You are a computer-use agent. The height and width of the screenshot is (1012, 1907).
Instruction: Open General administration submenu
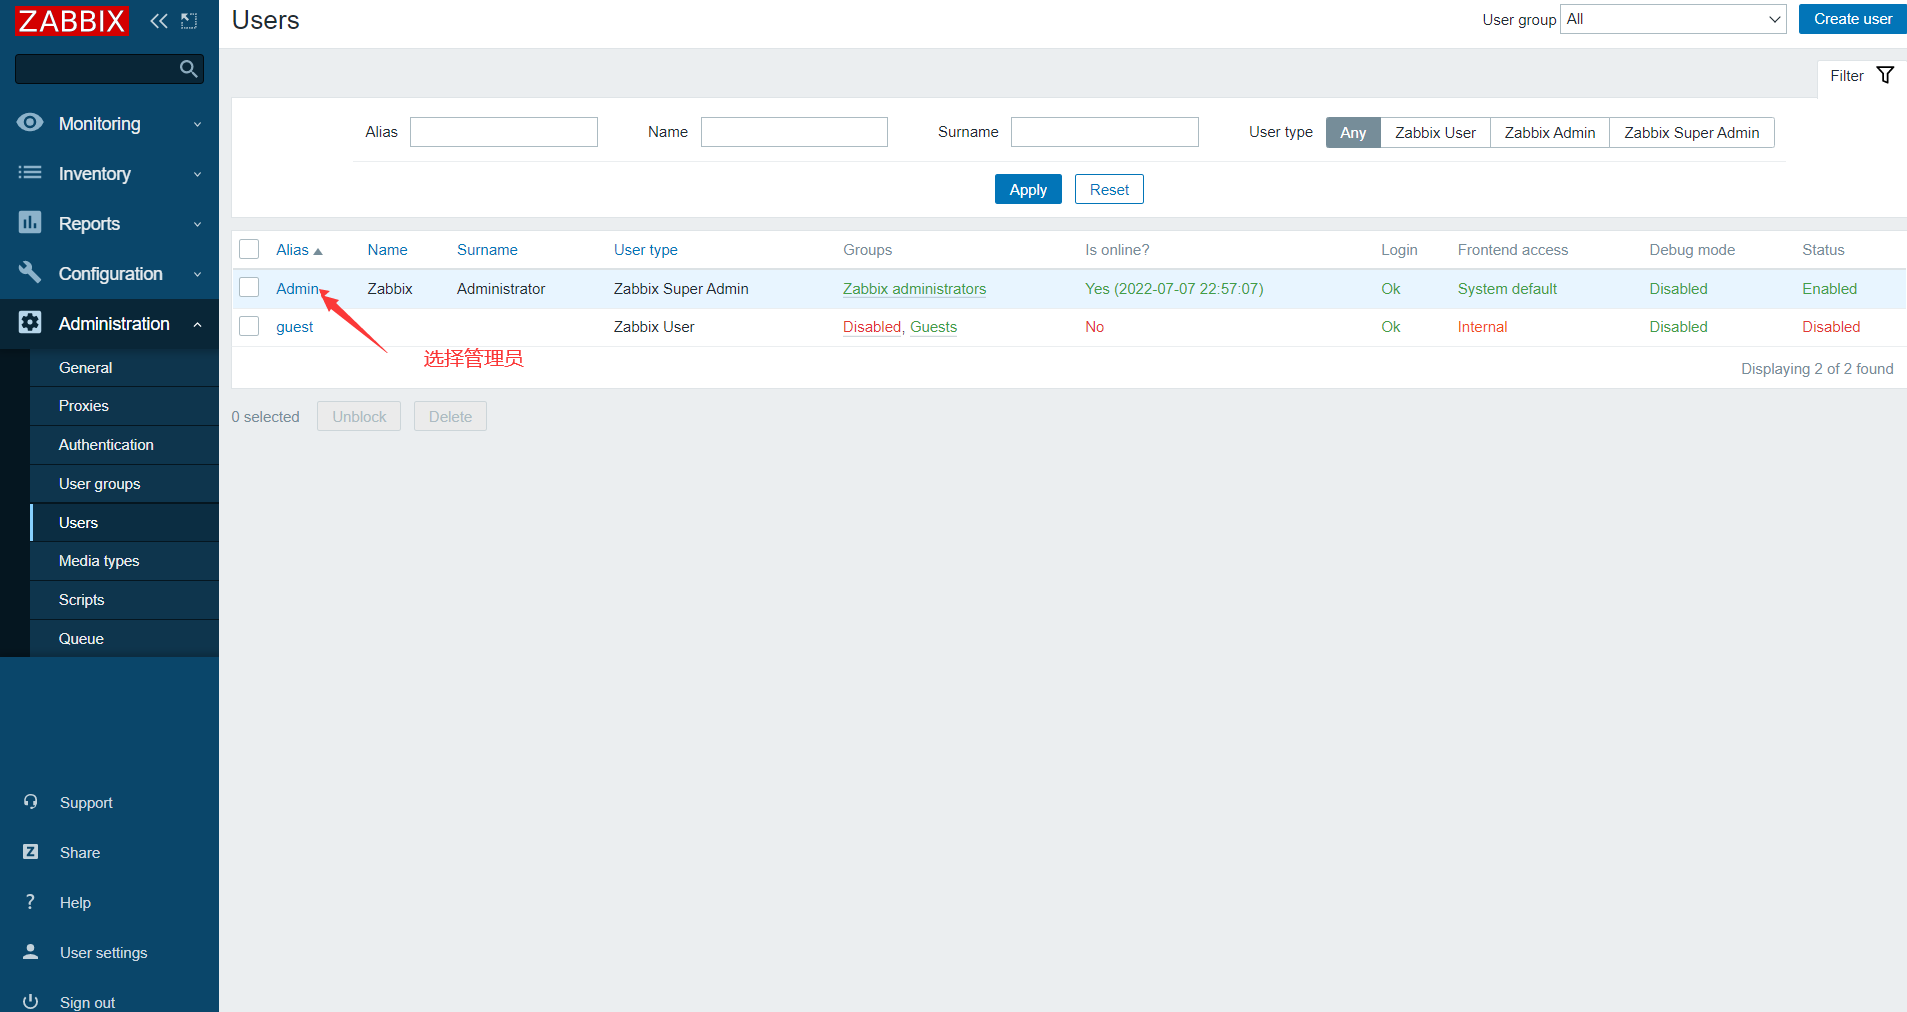coord(124,367)
